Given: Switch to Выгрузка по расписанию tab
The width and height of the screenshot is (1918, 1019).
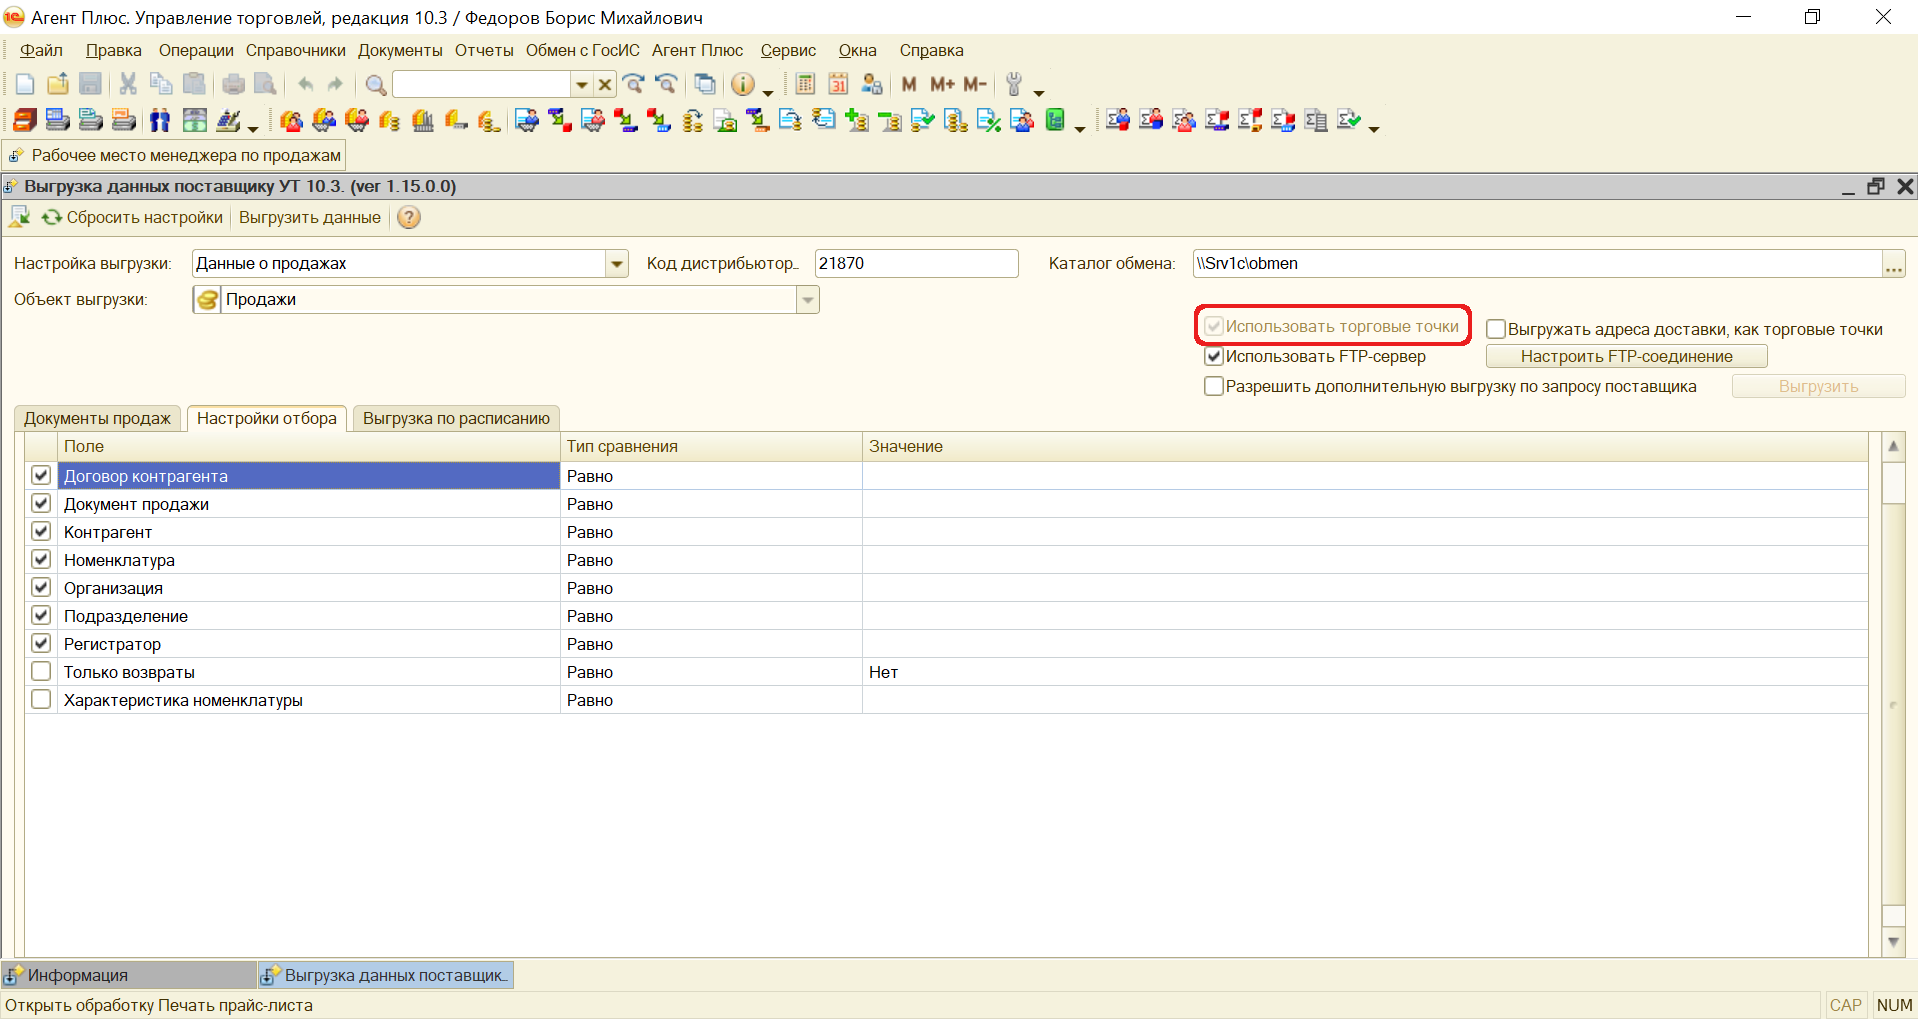Looking at the screenshot, I should click(x=456, y=419).
